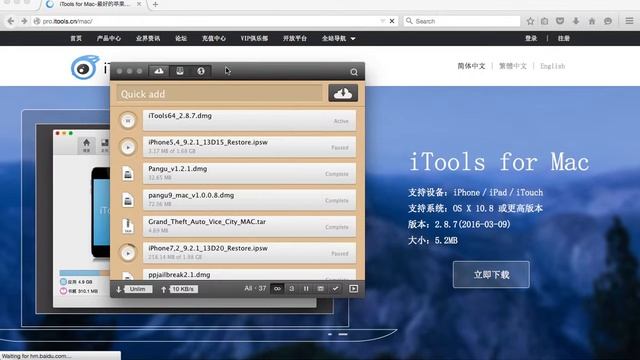Click the checkmark icon in the bottom bar
This screenshot has height=360, width=640.
pos(335,289)
